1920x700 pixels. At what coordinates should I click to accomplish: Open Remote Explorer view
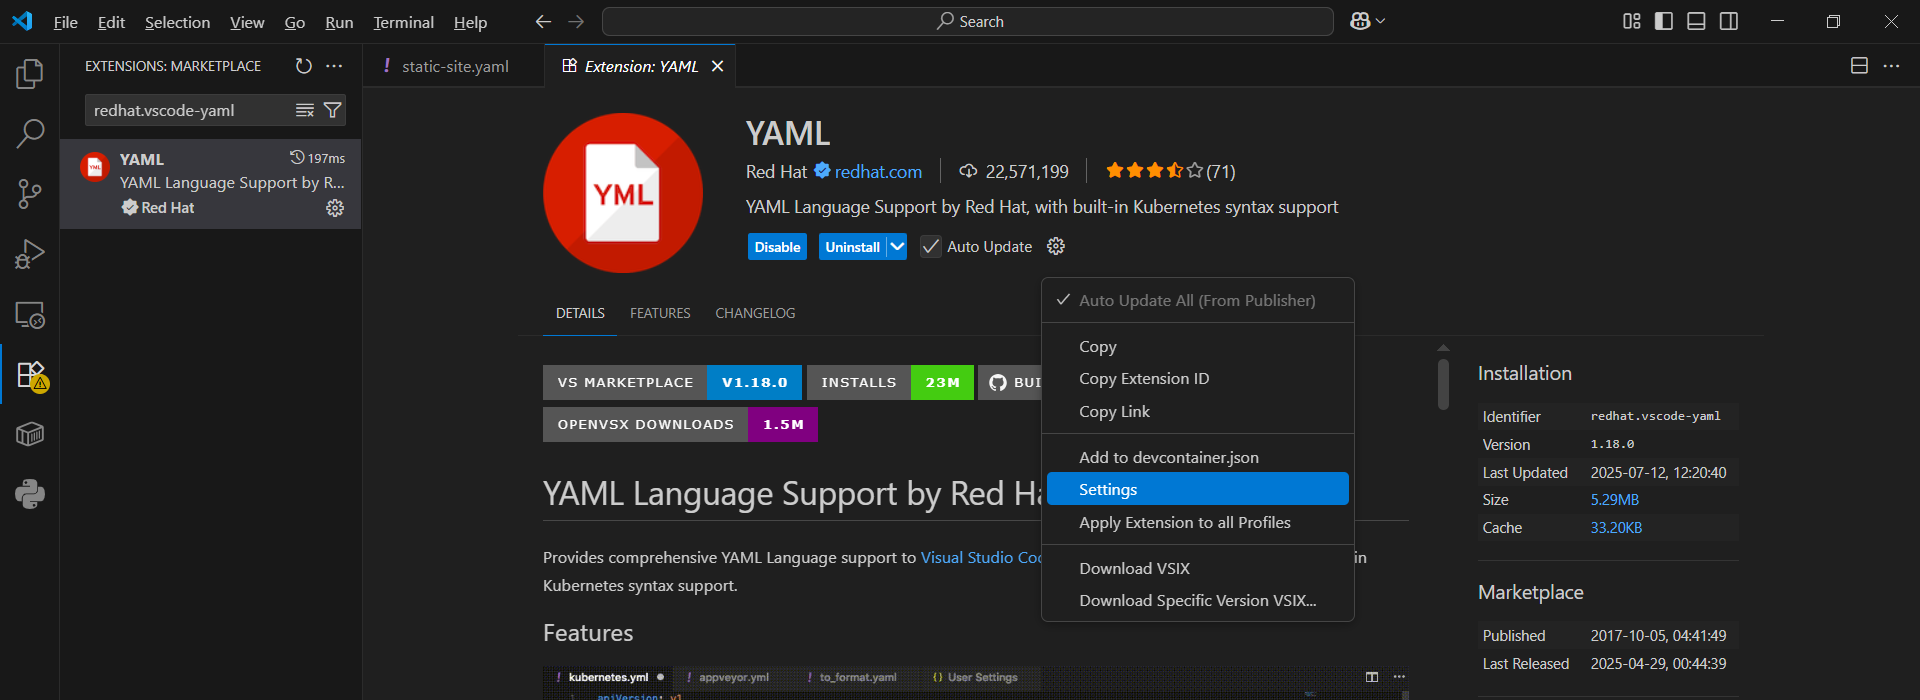30,315
